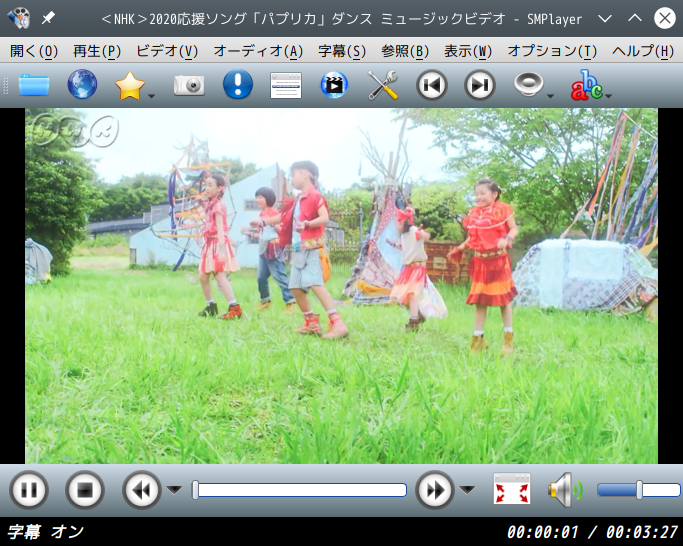Open the 字幕(S) menu
Screen dimensions: 683x546
pos(342,51)
